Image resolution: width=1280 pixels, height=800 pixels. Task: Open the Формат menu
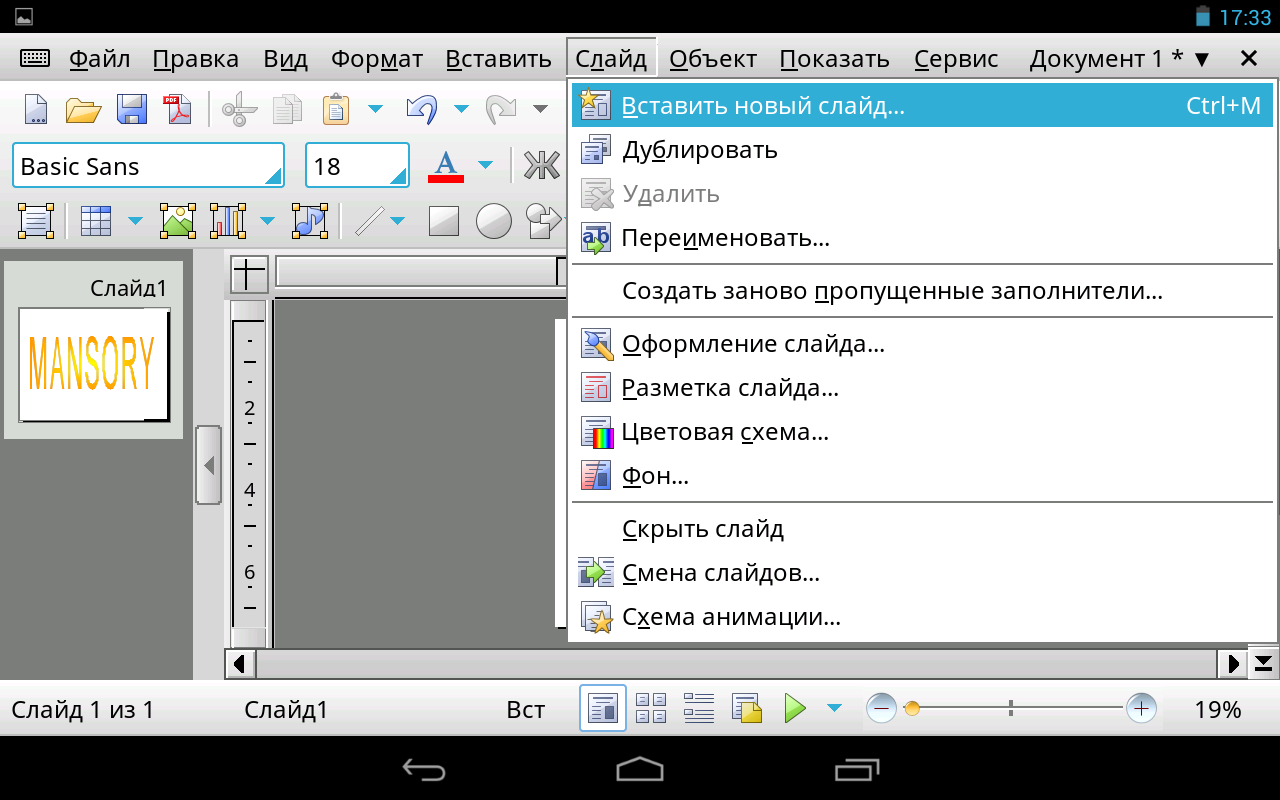377,59
